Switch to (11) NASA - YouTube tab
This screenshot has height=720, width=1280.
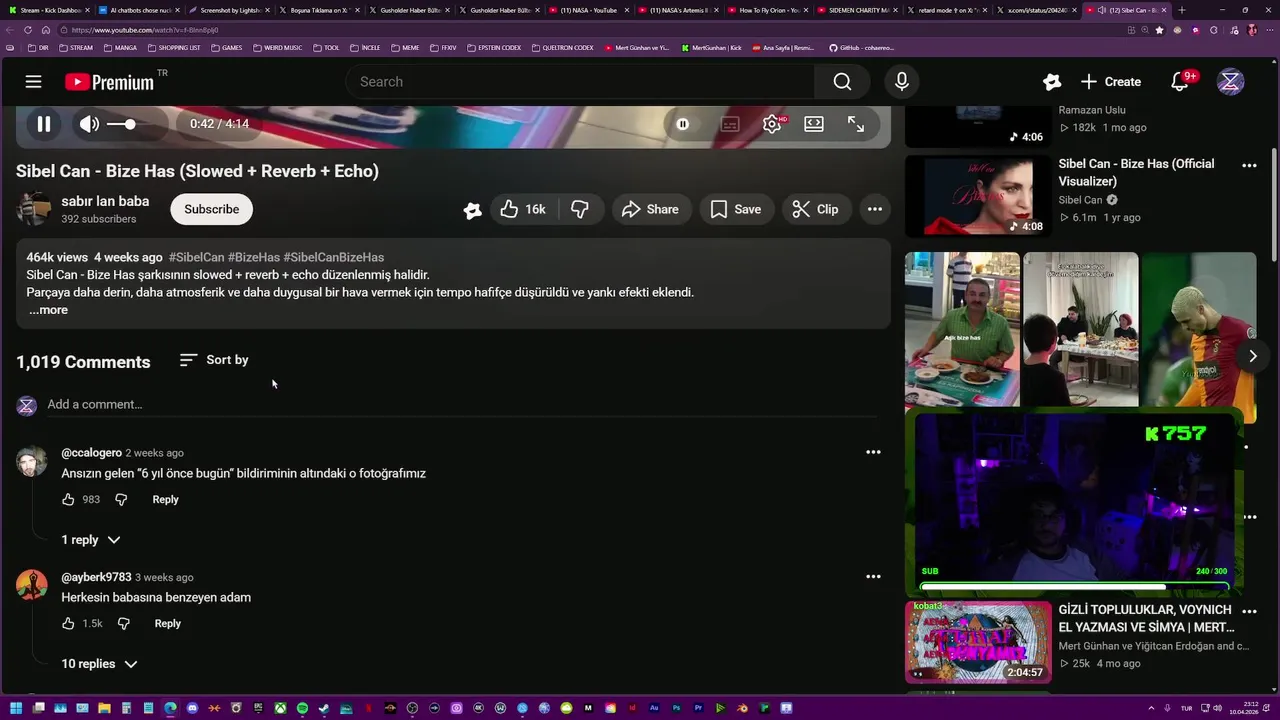coord(589,10)
